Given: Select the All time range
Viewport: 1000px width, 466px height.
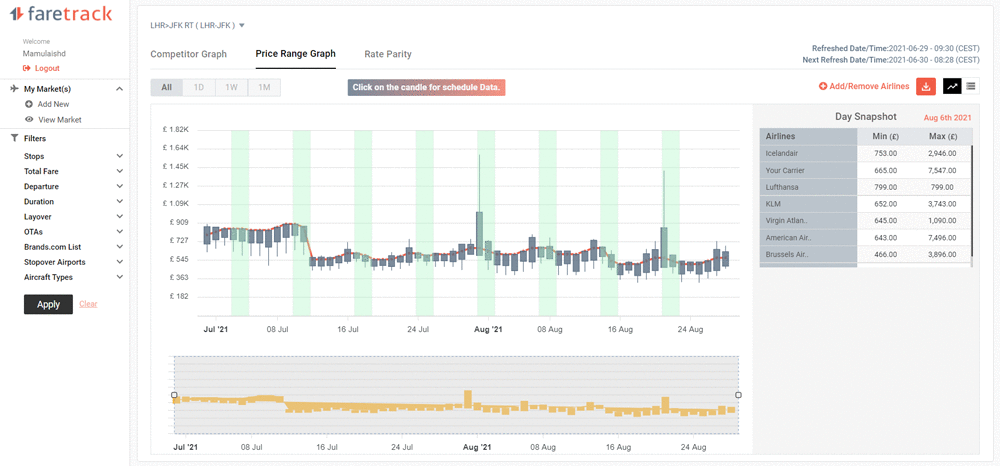Looking at the screenshot, I should (x=166, y=88).
